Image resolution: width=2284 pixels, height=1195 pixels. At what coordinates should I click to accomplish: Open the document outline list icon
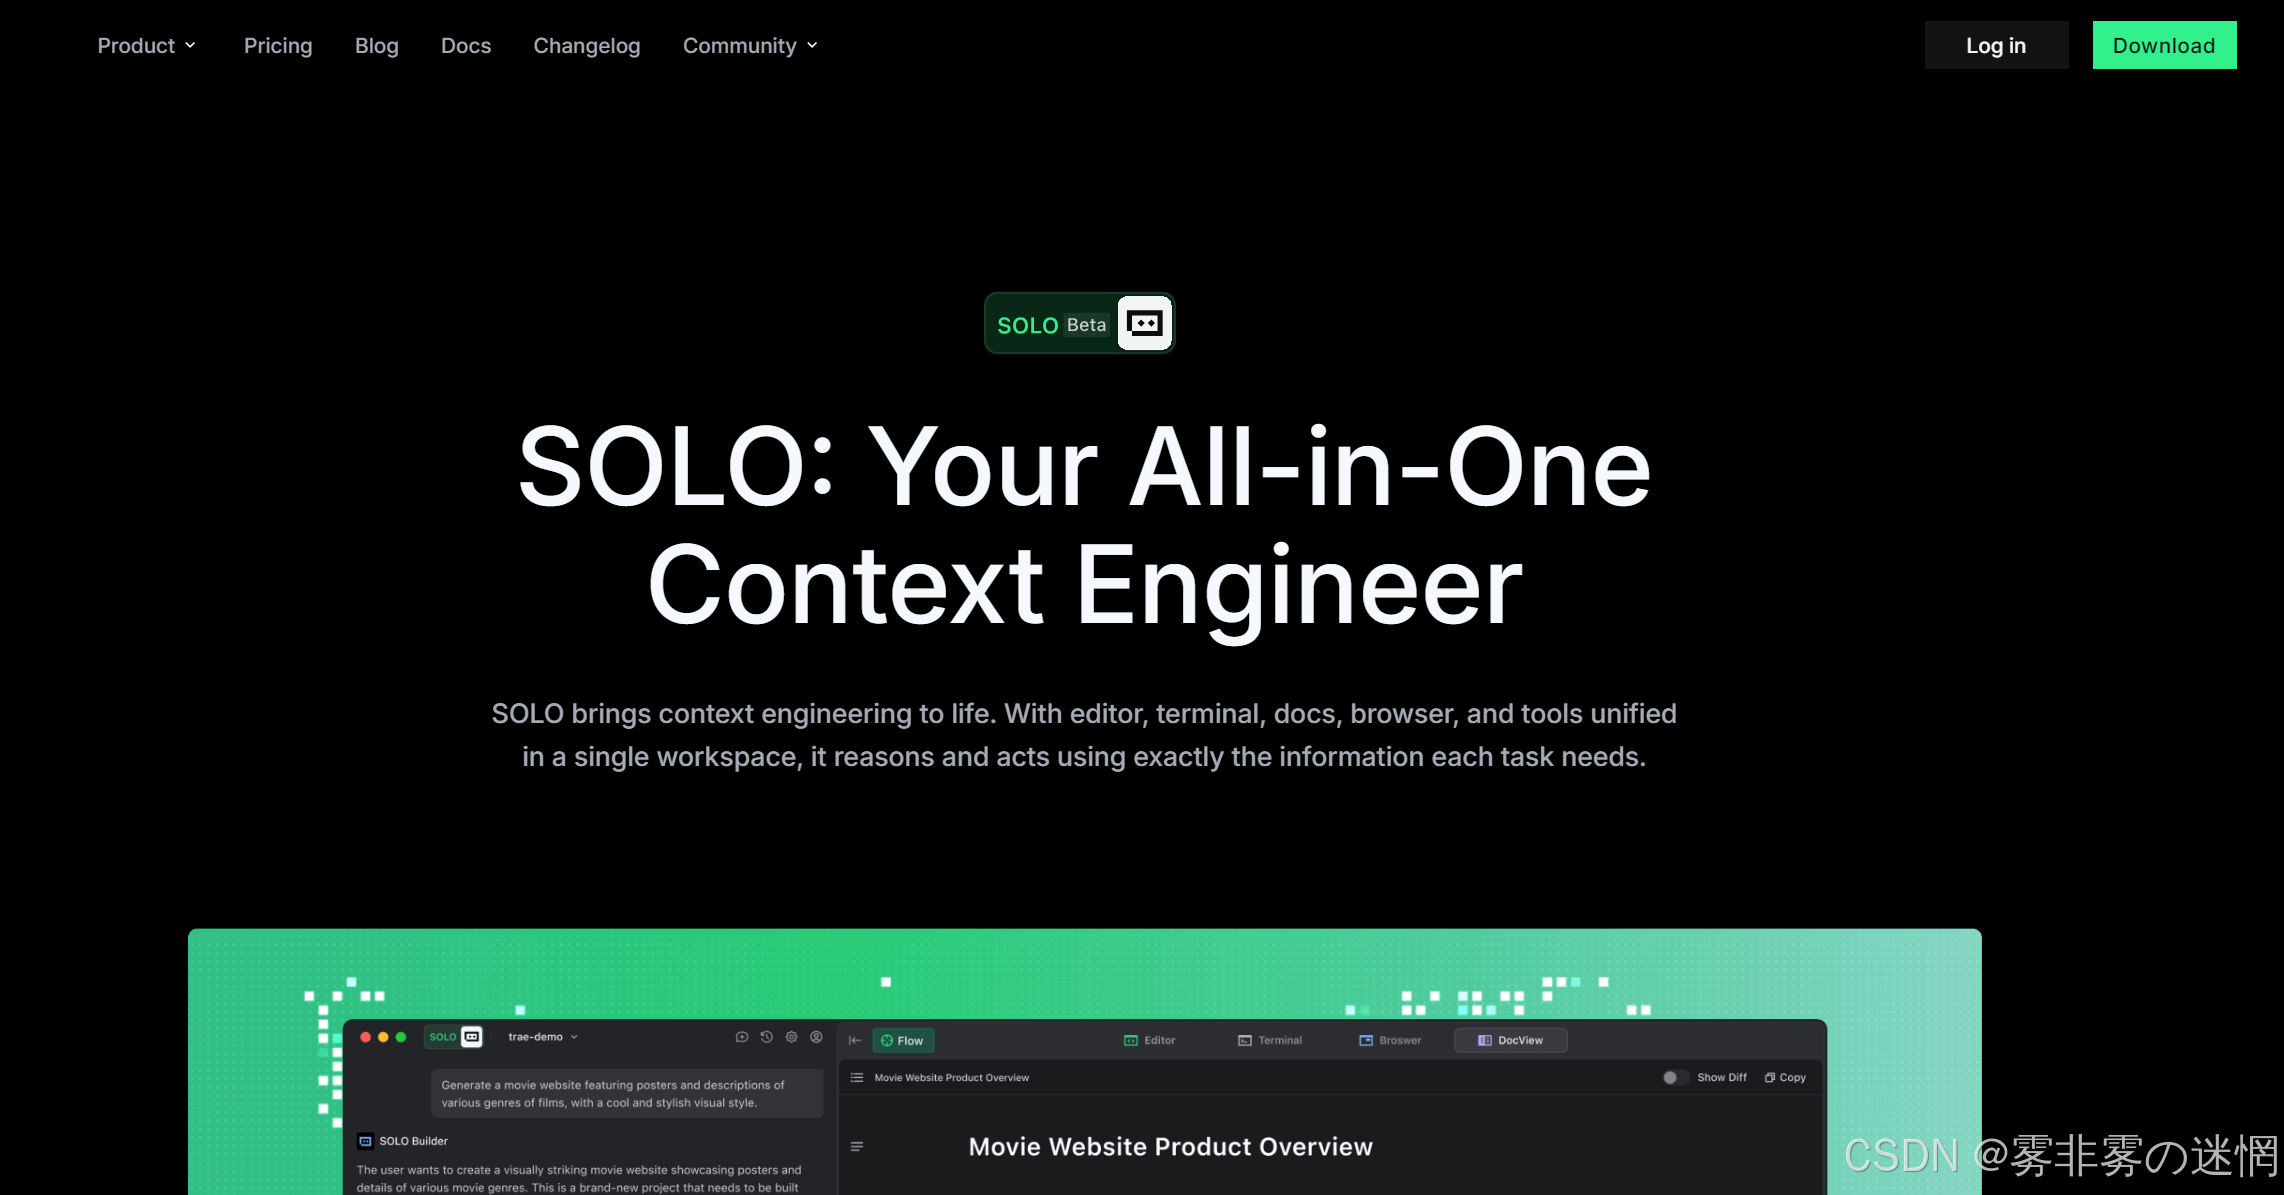point(857,1077)
